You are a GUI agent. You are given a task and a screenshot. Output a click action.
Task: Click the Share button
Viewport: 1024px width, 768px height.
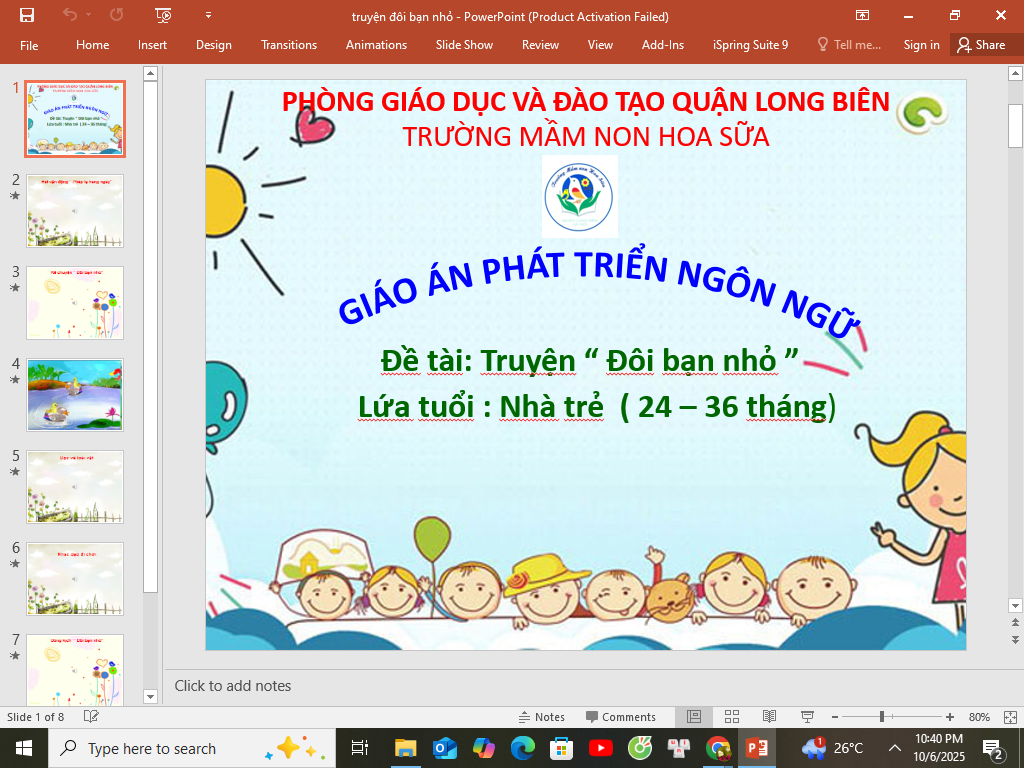pyautogui.click(x=980, y=45)
